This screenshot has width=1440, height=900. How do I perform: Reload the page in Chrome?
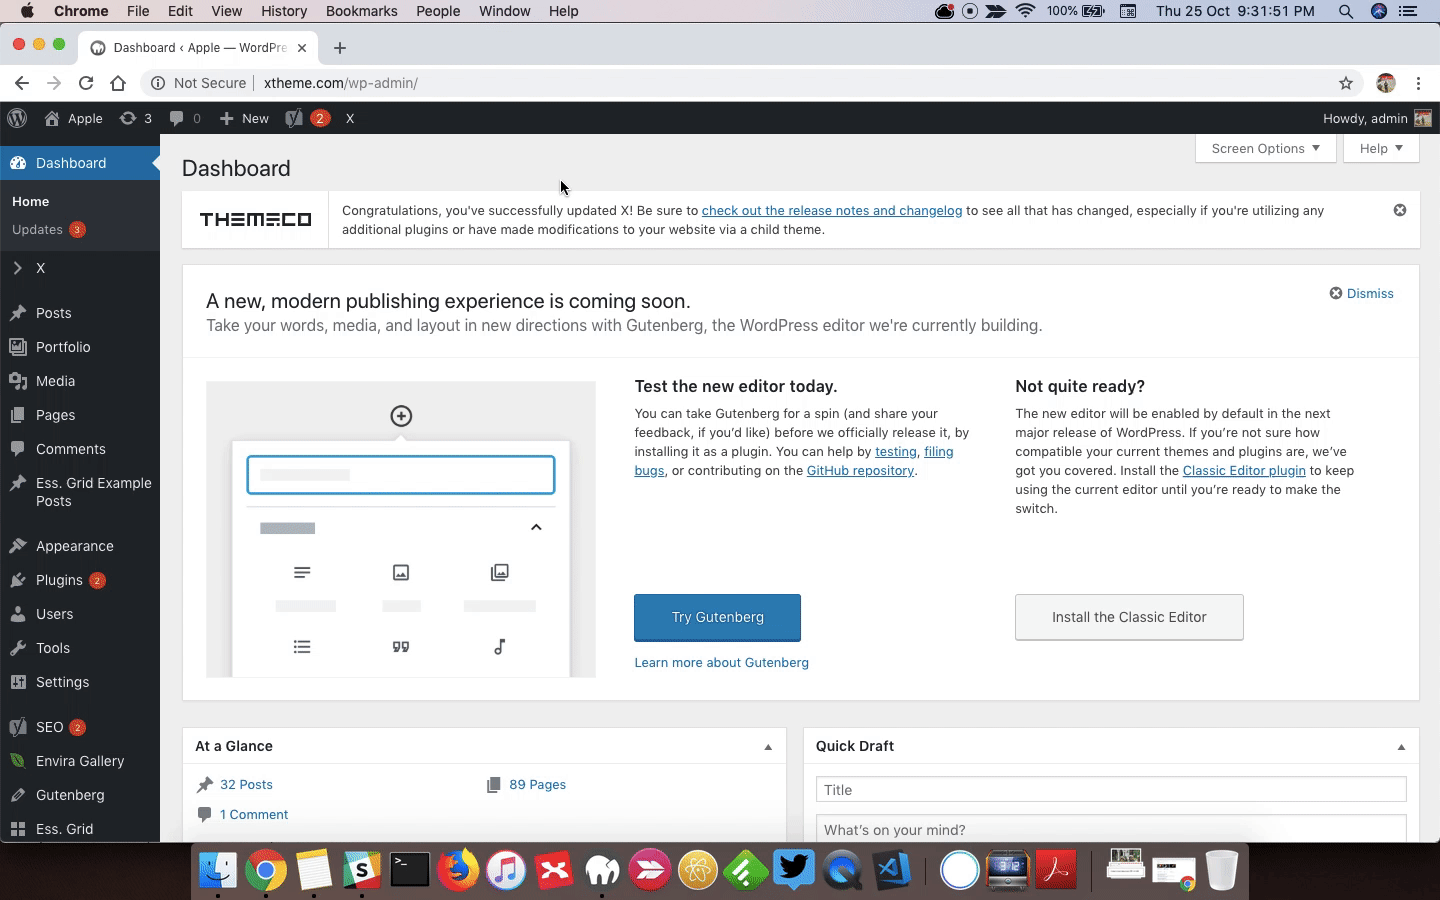(x=86, y=83)
